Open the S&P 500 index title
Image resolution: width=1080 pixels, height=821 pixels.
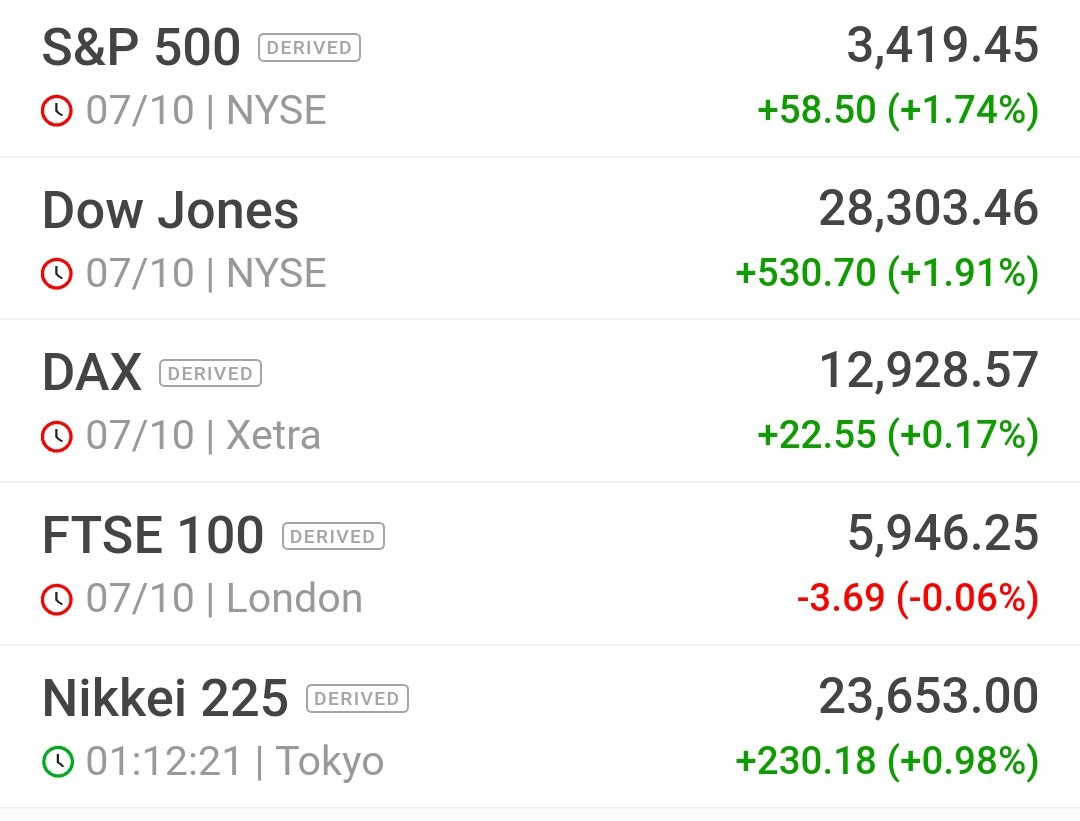[x=141, y=48]
